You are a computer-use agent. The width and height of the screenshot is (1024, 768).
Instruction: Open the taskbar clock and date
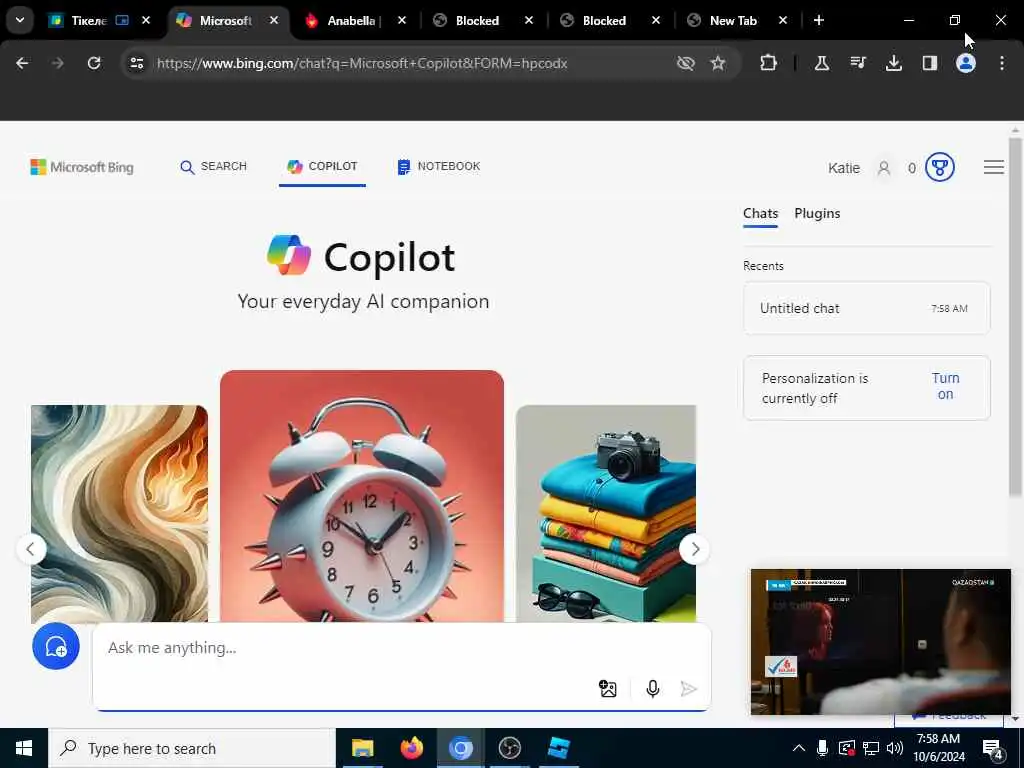point(939,748)
